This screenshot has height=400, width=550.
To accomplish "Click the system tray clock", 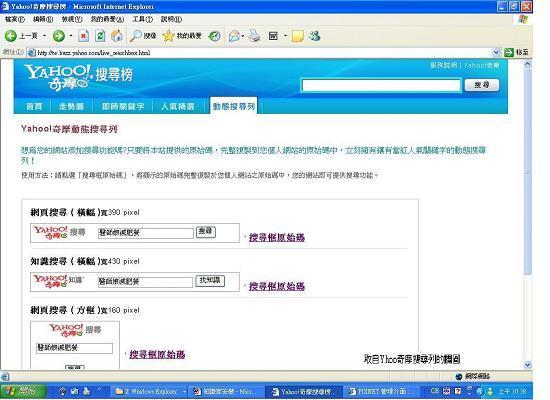I will click(513, 391).
